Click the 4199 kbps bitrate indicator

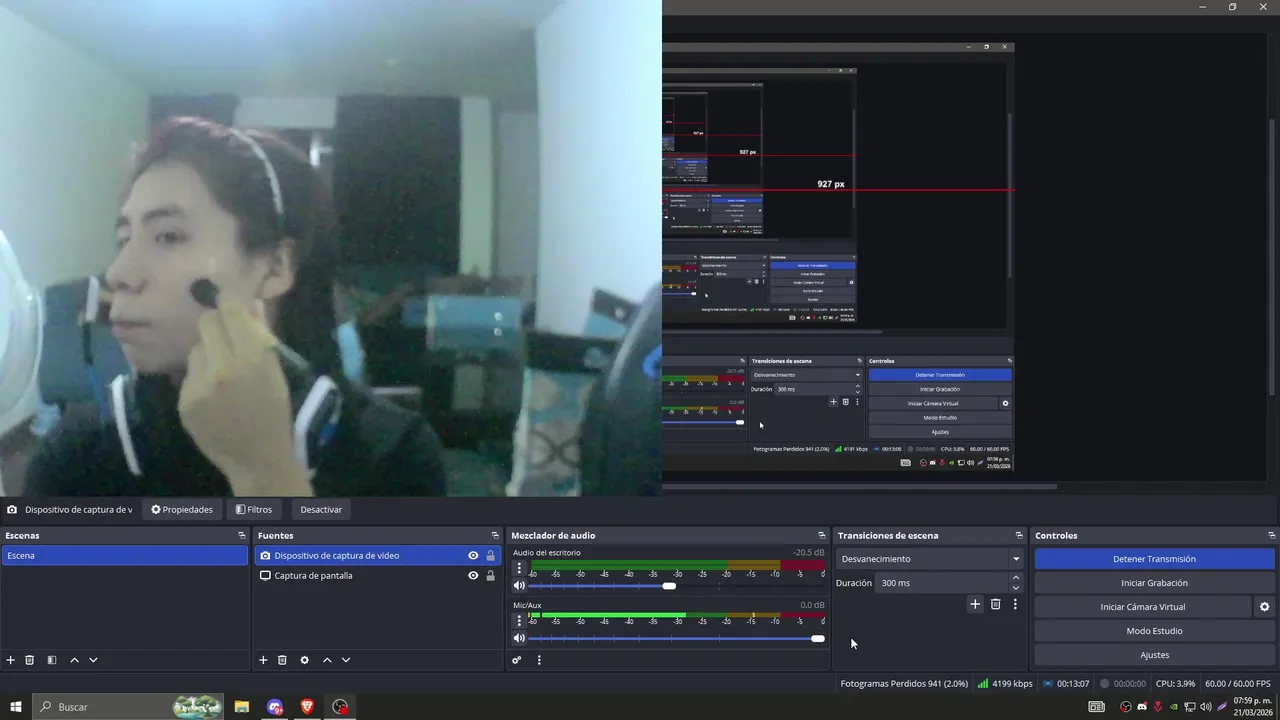tap(1005, 684)
